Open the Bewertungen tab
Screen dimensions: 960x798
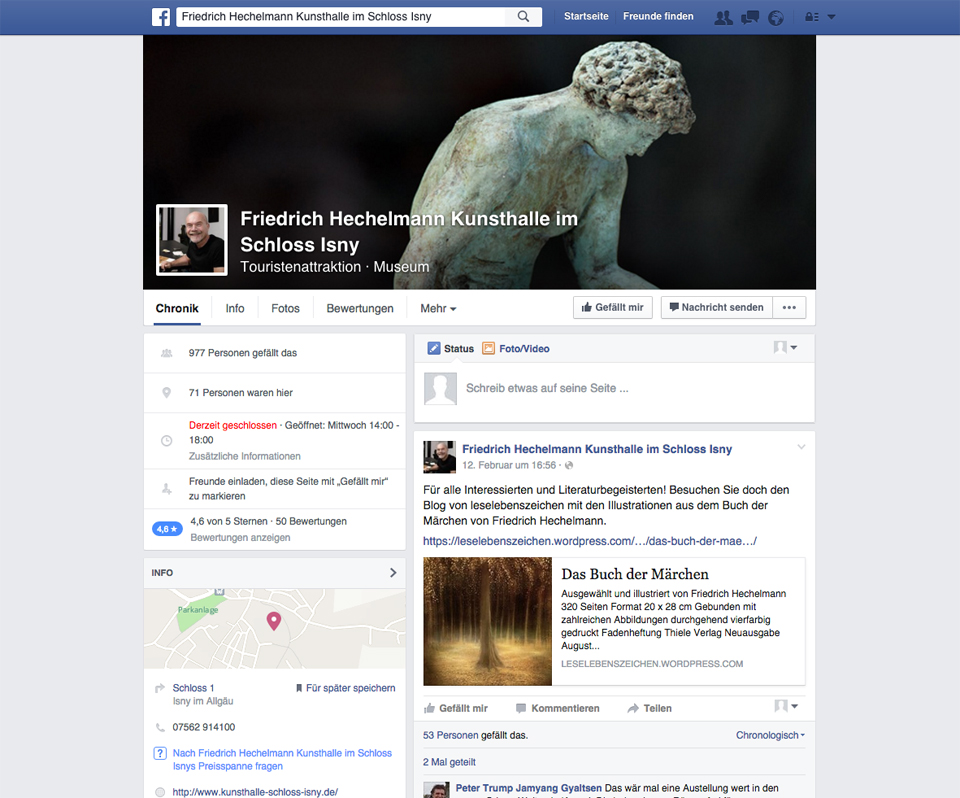[360, 308]
